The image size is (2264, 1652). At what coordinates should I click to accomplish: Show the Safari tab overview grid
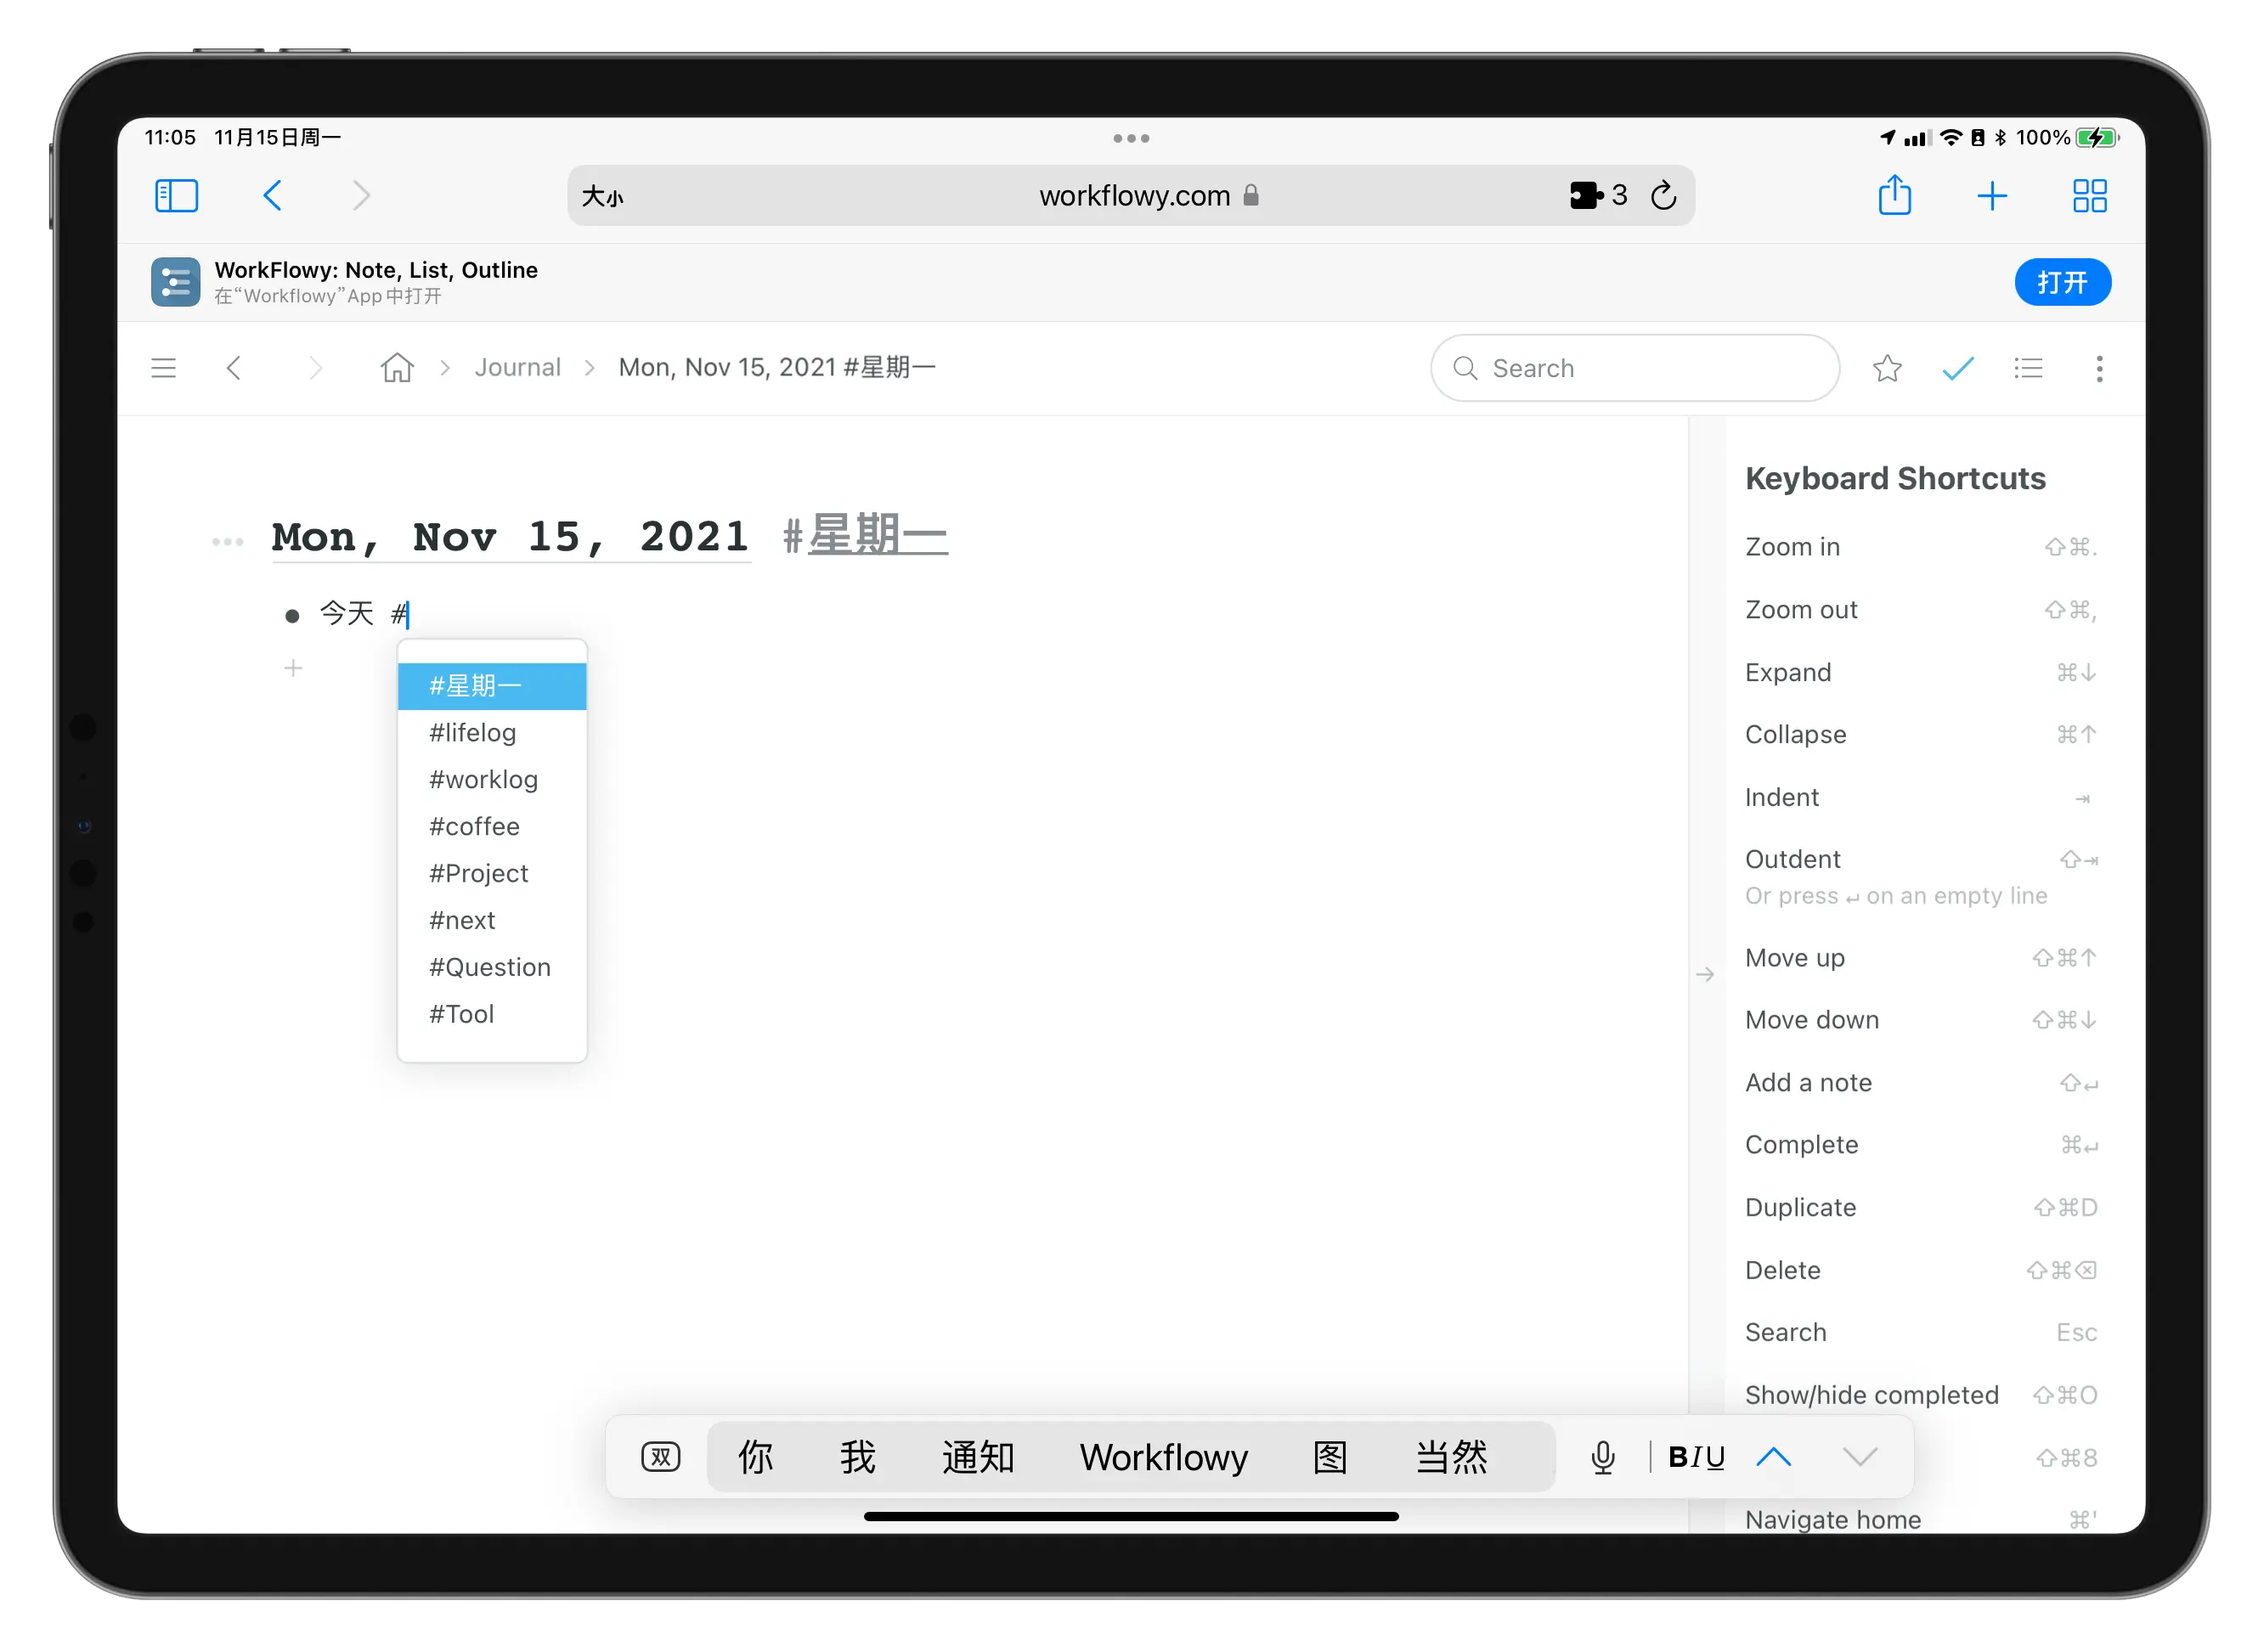[x=2090, y=195]
